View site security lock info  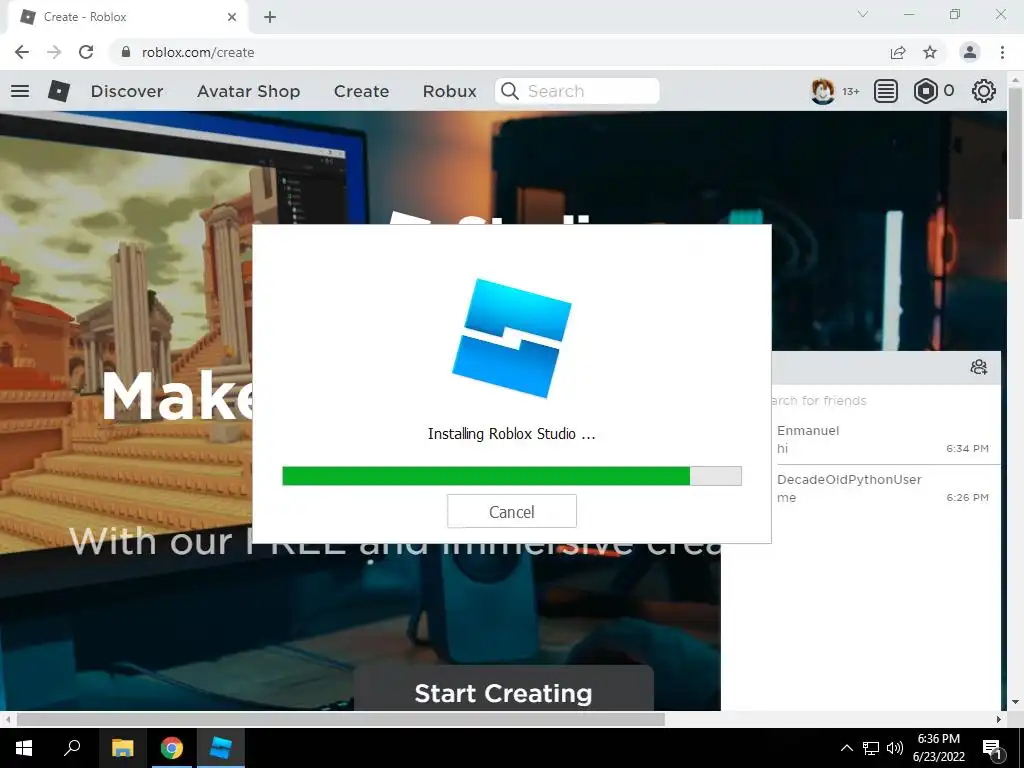pyautogui.click(x=126, y=52)
